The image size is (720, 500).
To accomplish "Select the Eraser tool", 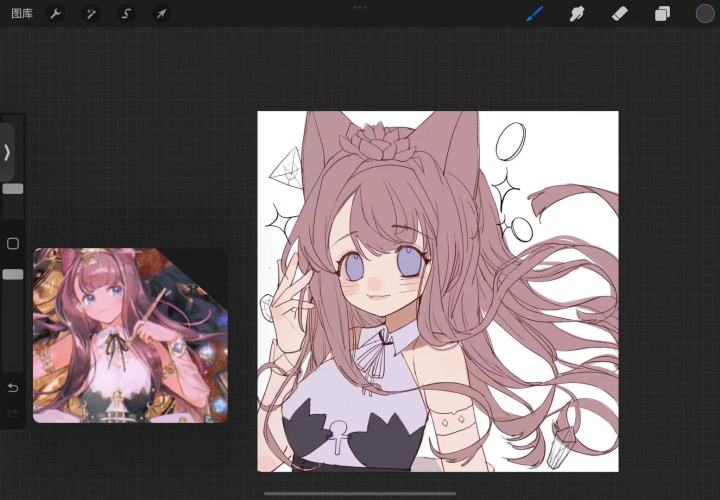I will pos(619,14).
